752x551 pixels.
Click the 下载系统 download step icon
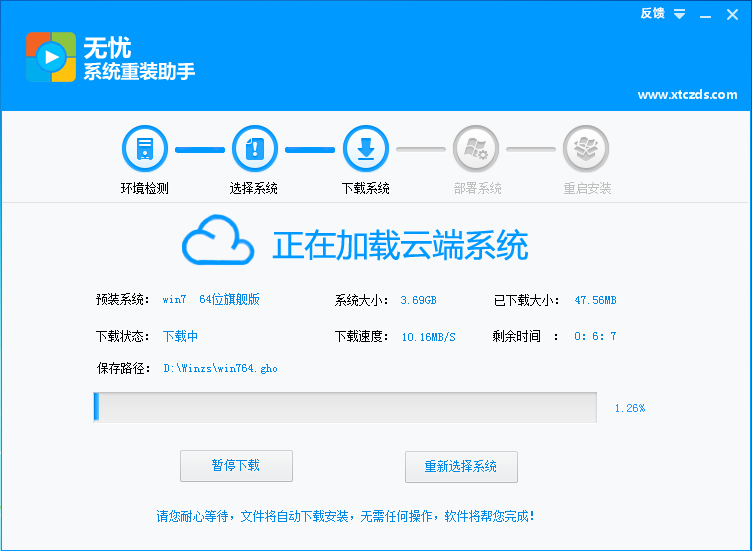tap(365, 150)
